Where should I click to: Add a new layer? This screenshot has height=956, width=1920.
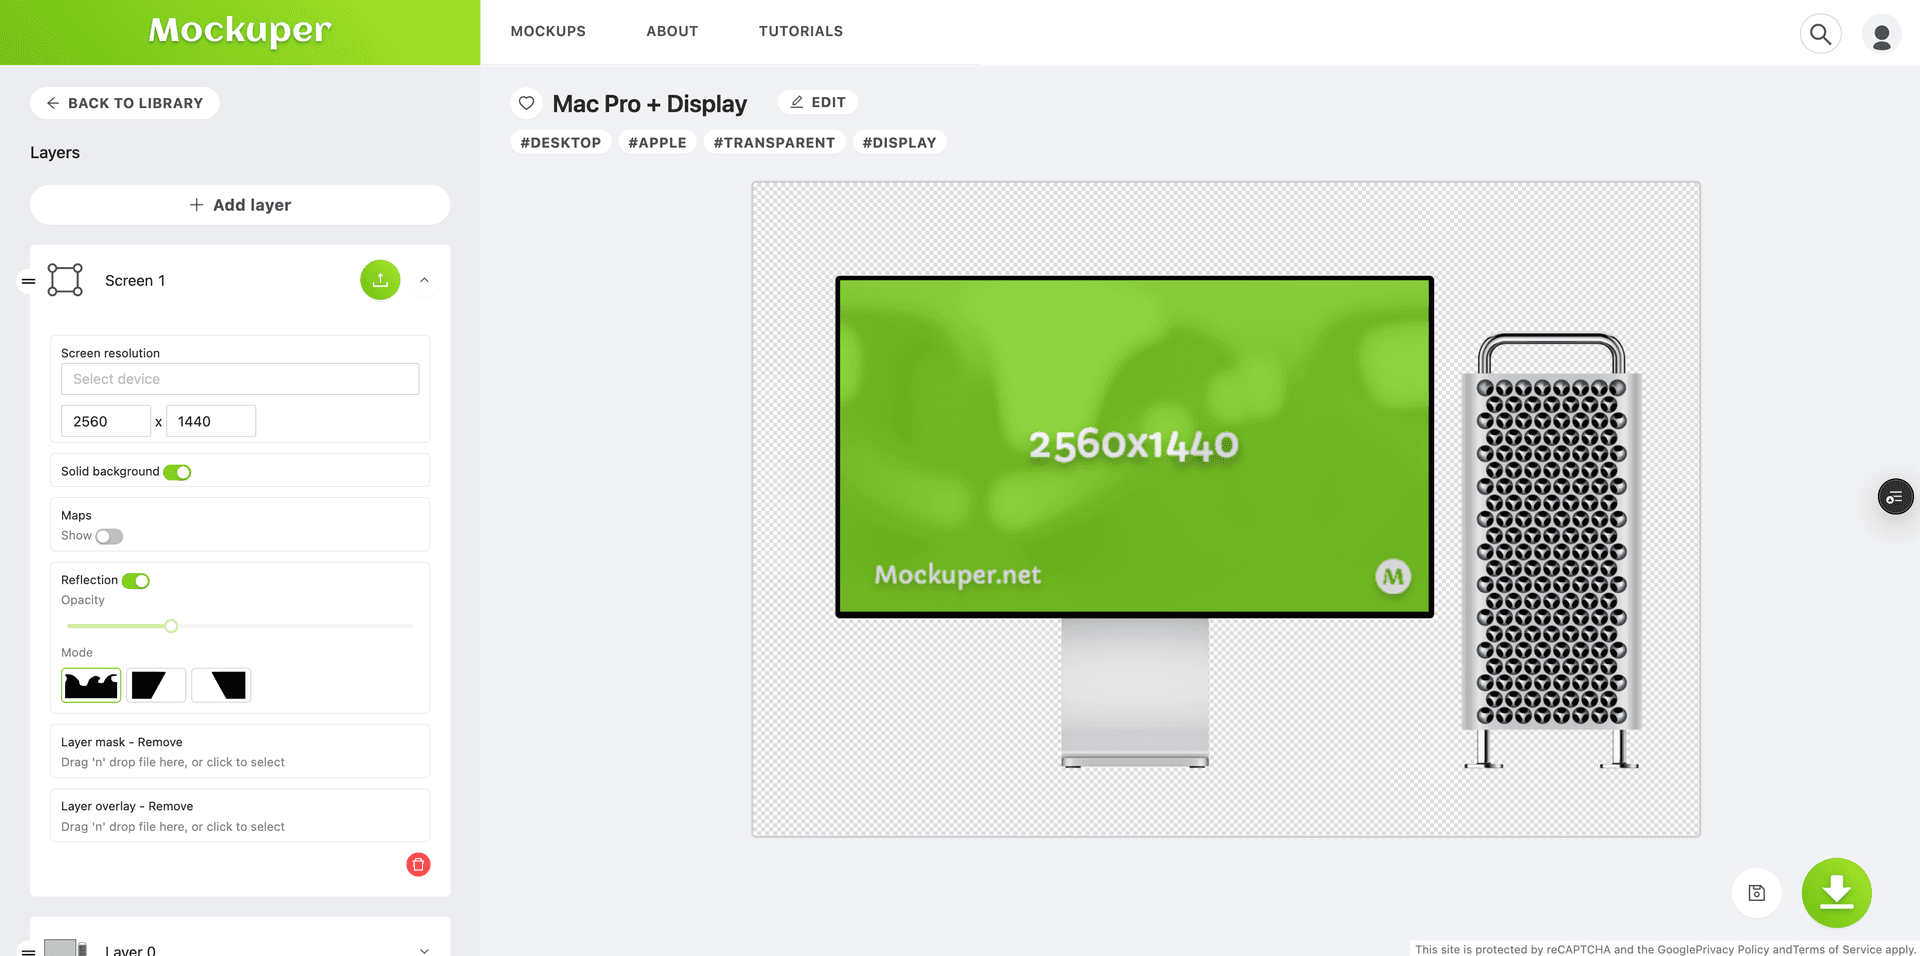pyautogui.click(x=240, y=204)
